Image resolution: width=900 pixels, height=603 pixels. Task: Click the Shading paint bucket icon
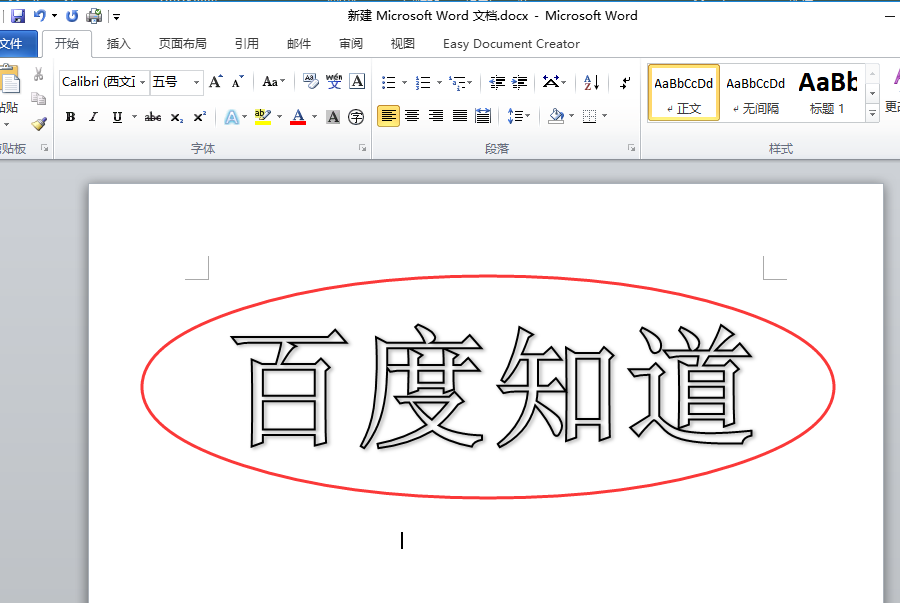pos(556,116)
